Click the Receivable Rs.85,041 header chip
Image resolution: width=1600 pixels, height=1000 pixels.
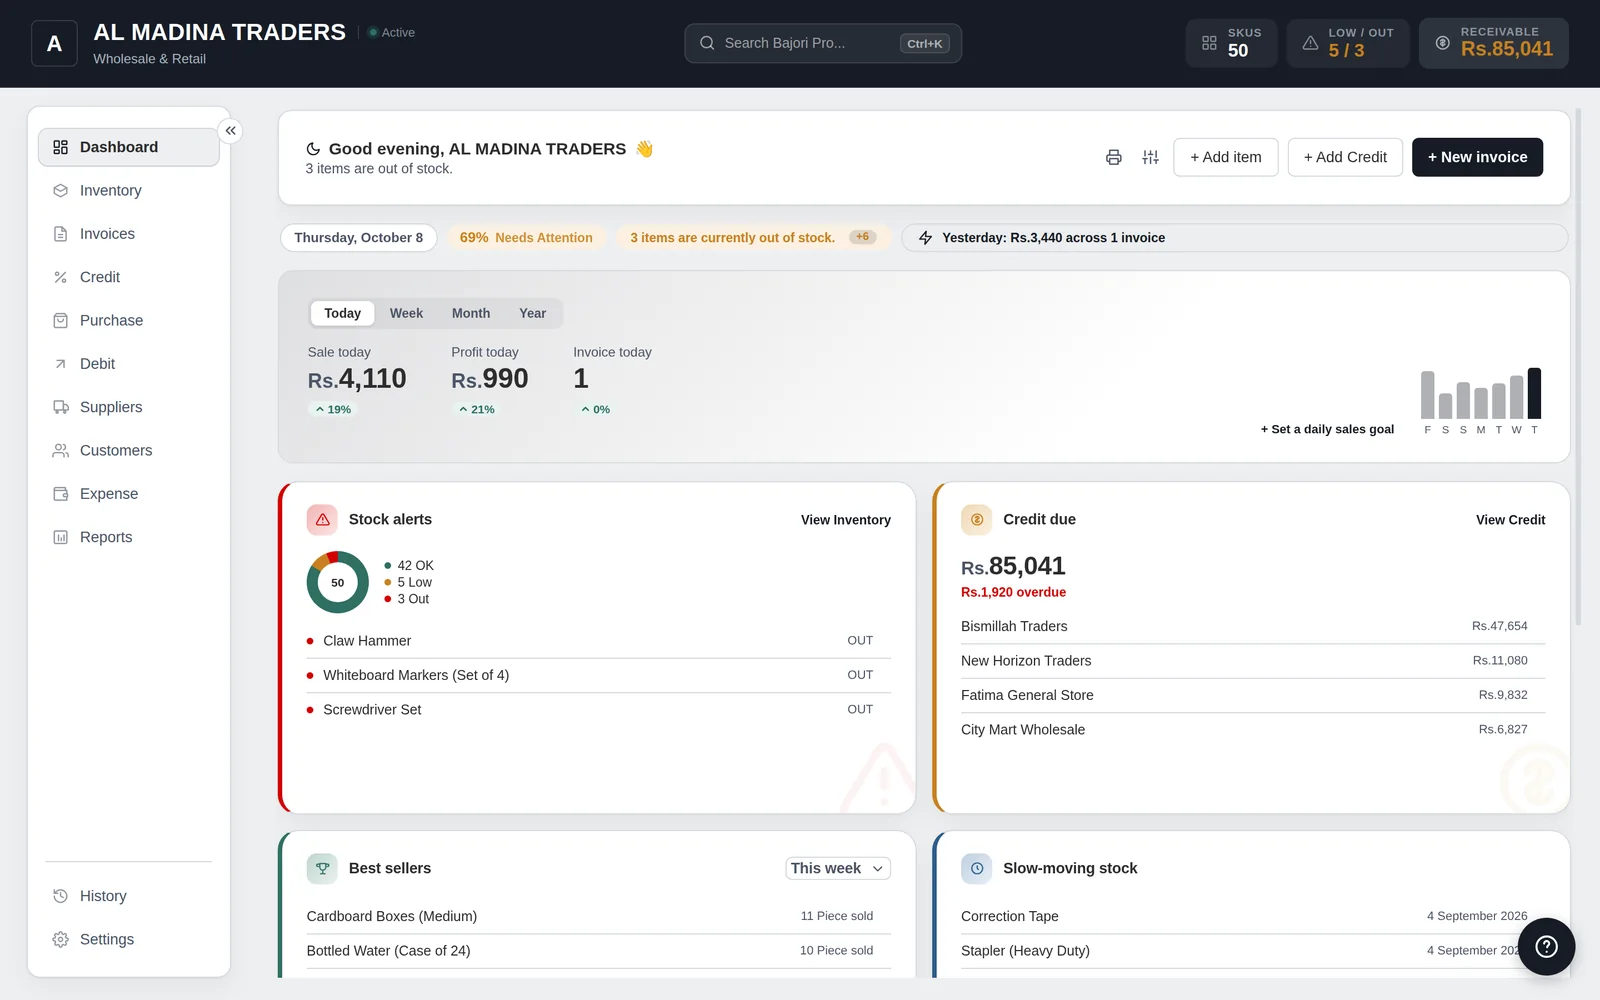1494,43
